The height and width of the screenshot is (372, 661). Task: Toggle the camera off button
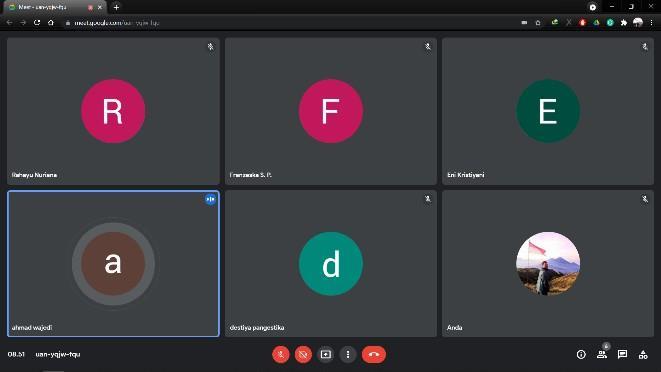click(303, 354)
